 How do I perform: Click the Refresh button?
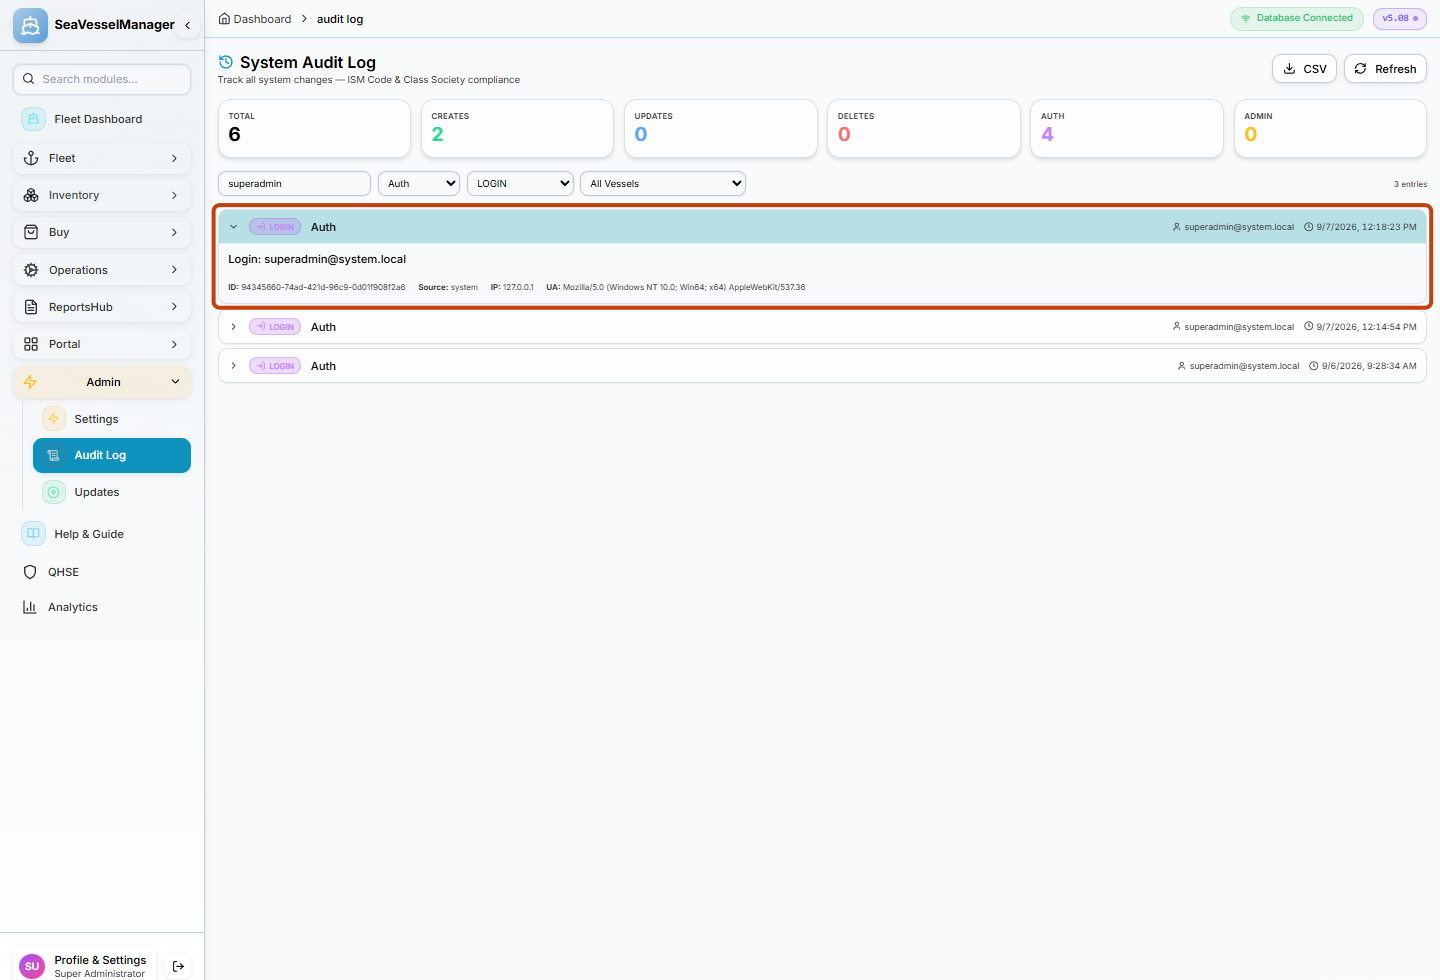tap(1385, 69)
